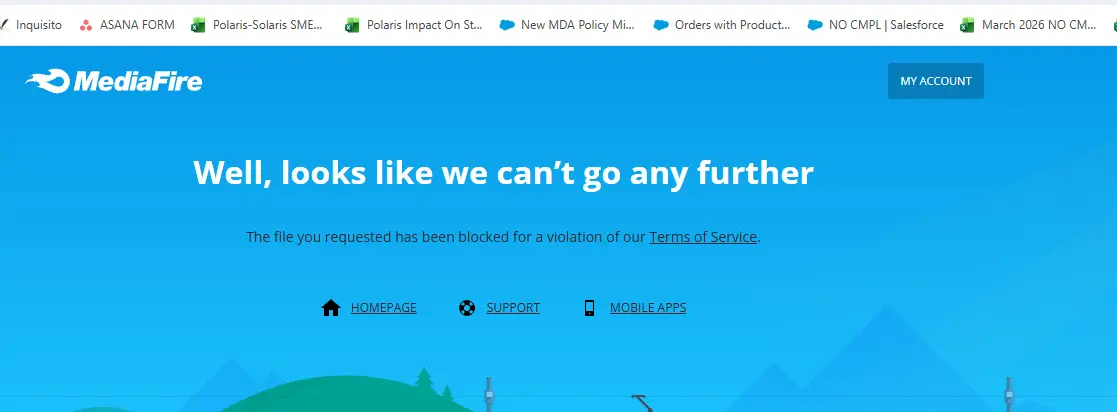Click the MediaFire logo
This screenshot has height=412, width=1117.
tap(114, 82)
